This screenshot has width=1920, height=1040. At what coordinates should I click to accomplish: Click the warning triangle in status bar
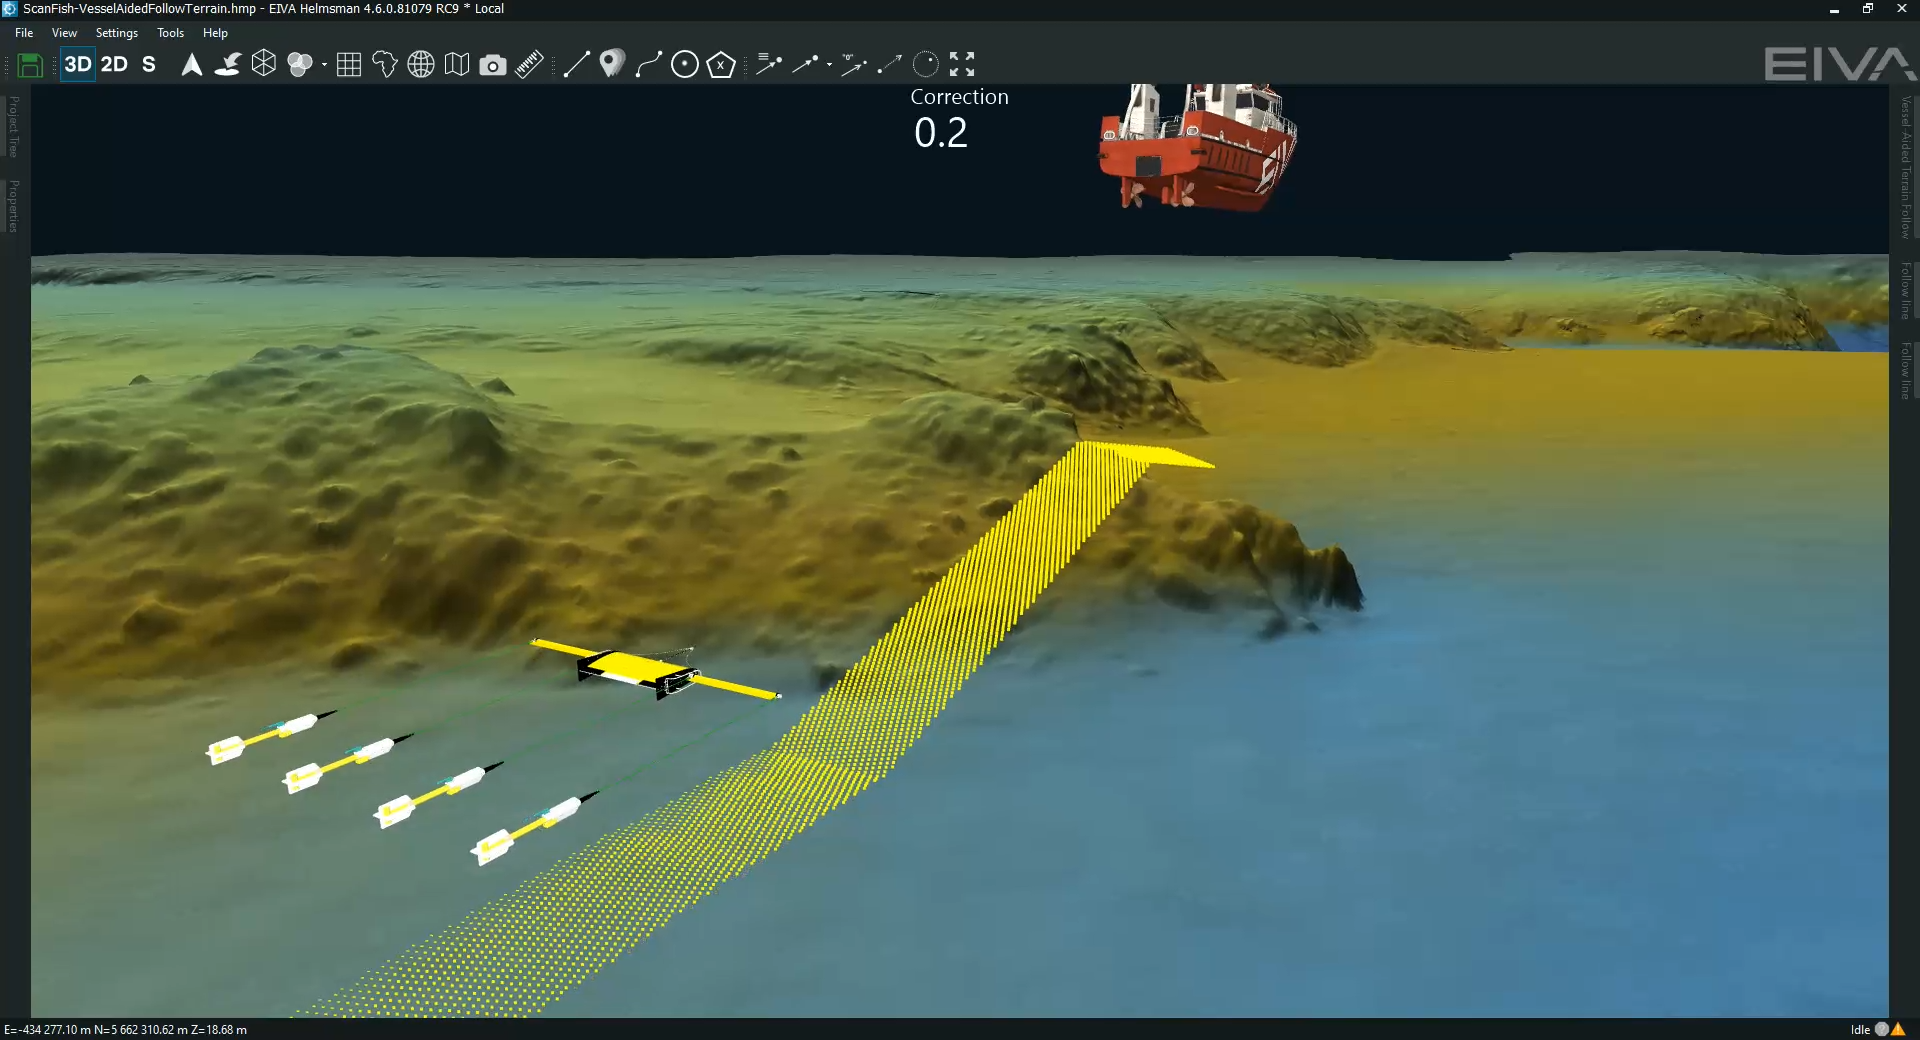click(x=1898, y=1029)
